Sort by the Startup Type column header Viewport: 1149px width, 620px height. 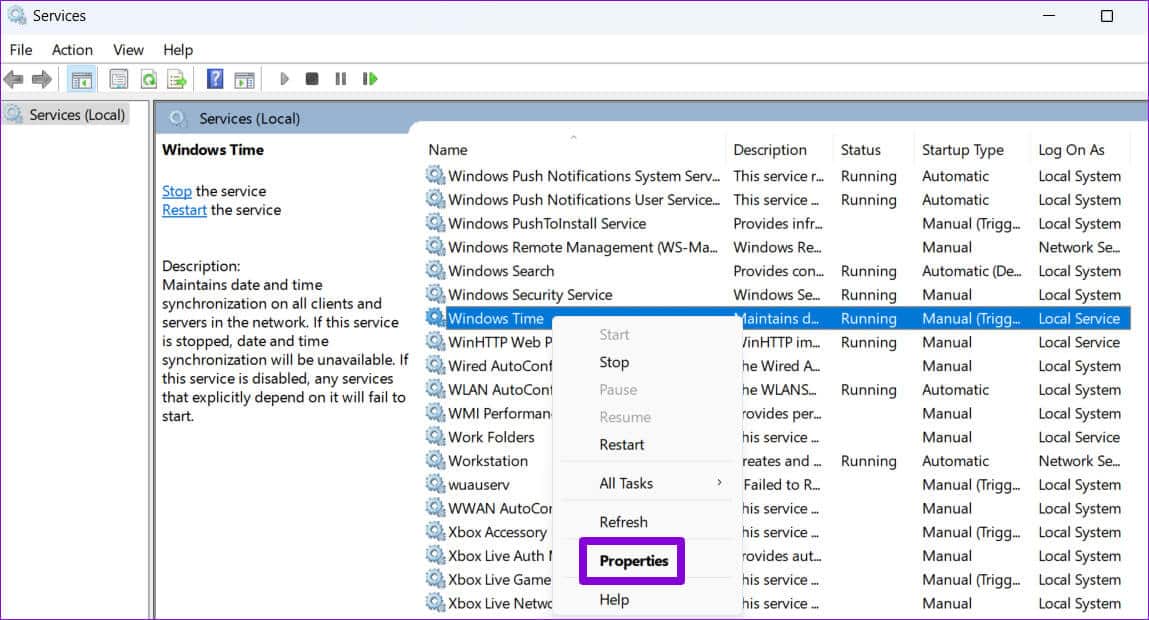coord(962,150)
